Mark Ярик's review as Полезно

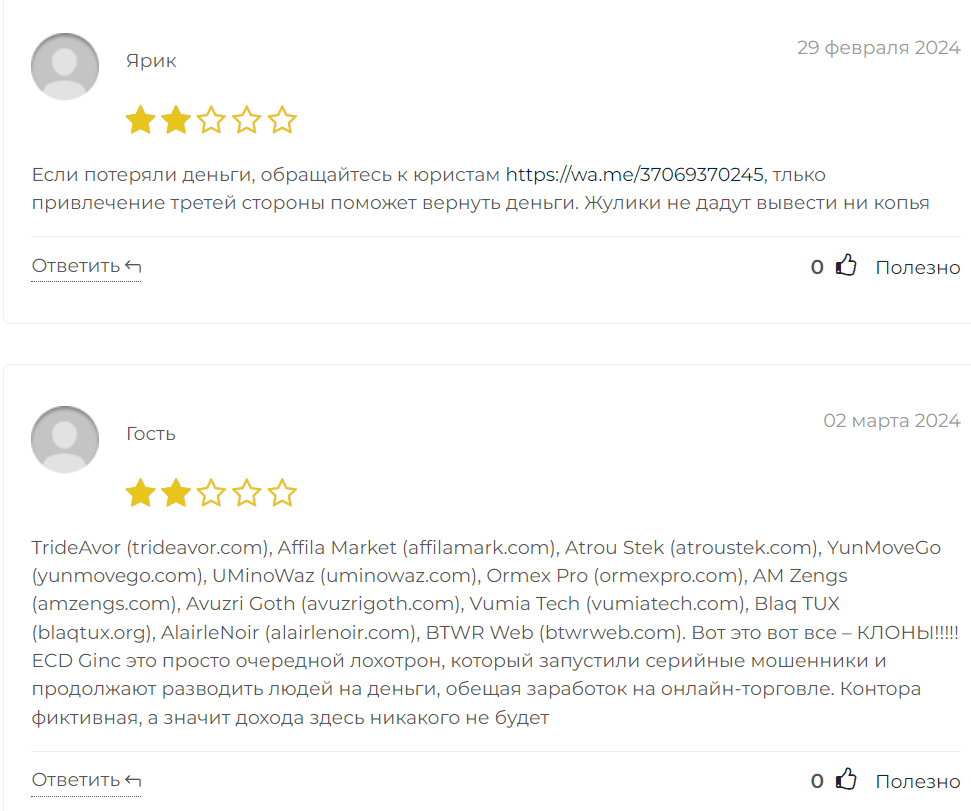[918, 267]
